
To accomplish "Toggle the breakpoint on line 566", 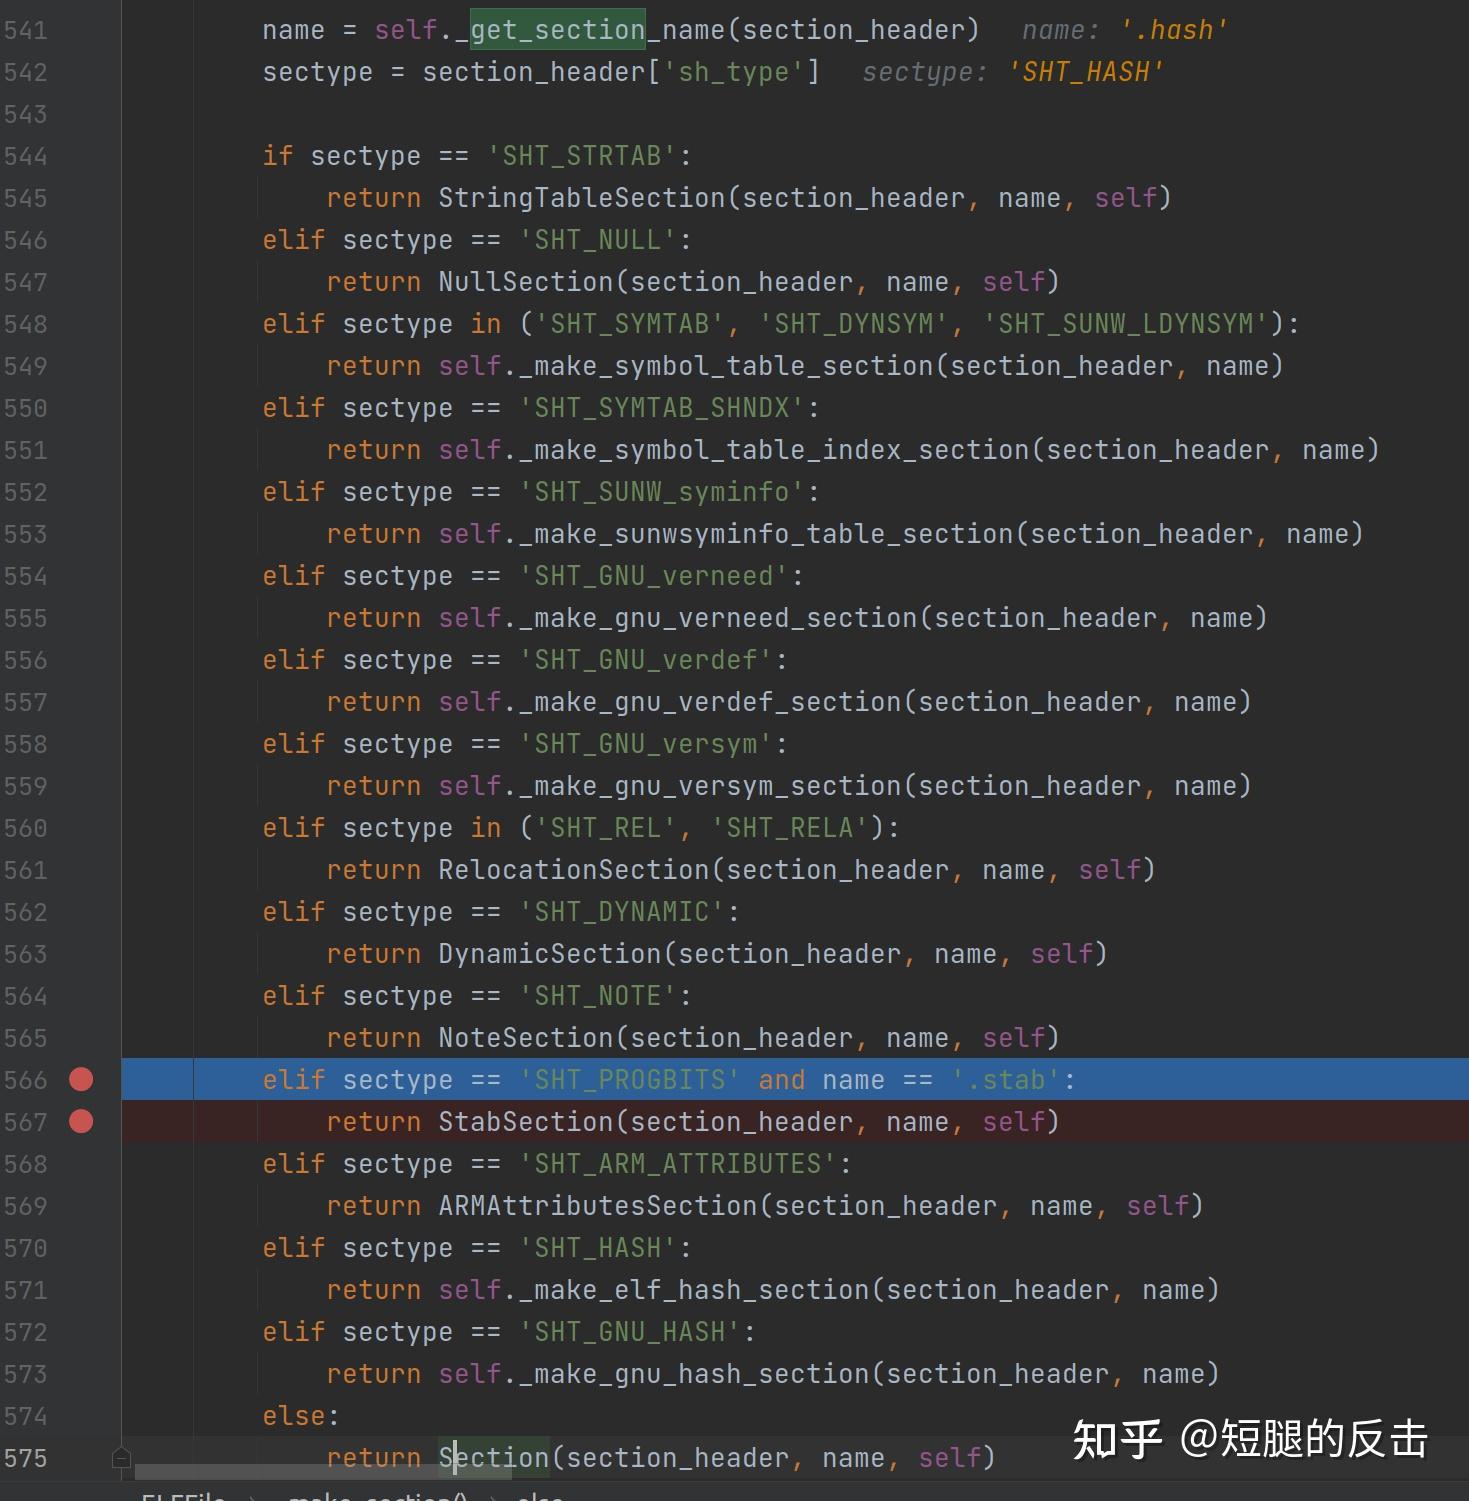I will [x=81, y=1080].
